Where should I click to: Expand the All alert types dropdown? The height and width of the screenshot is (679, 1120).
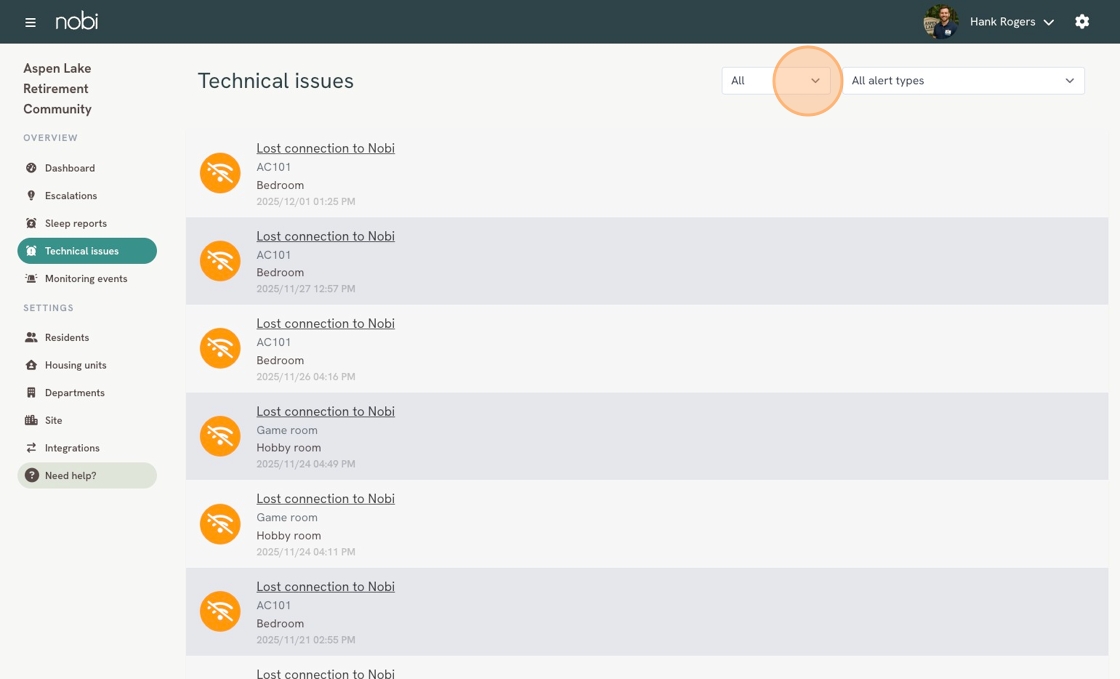(x=963, y=81)
